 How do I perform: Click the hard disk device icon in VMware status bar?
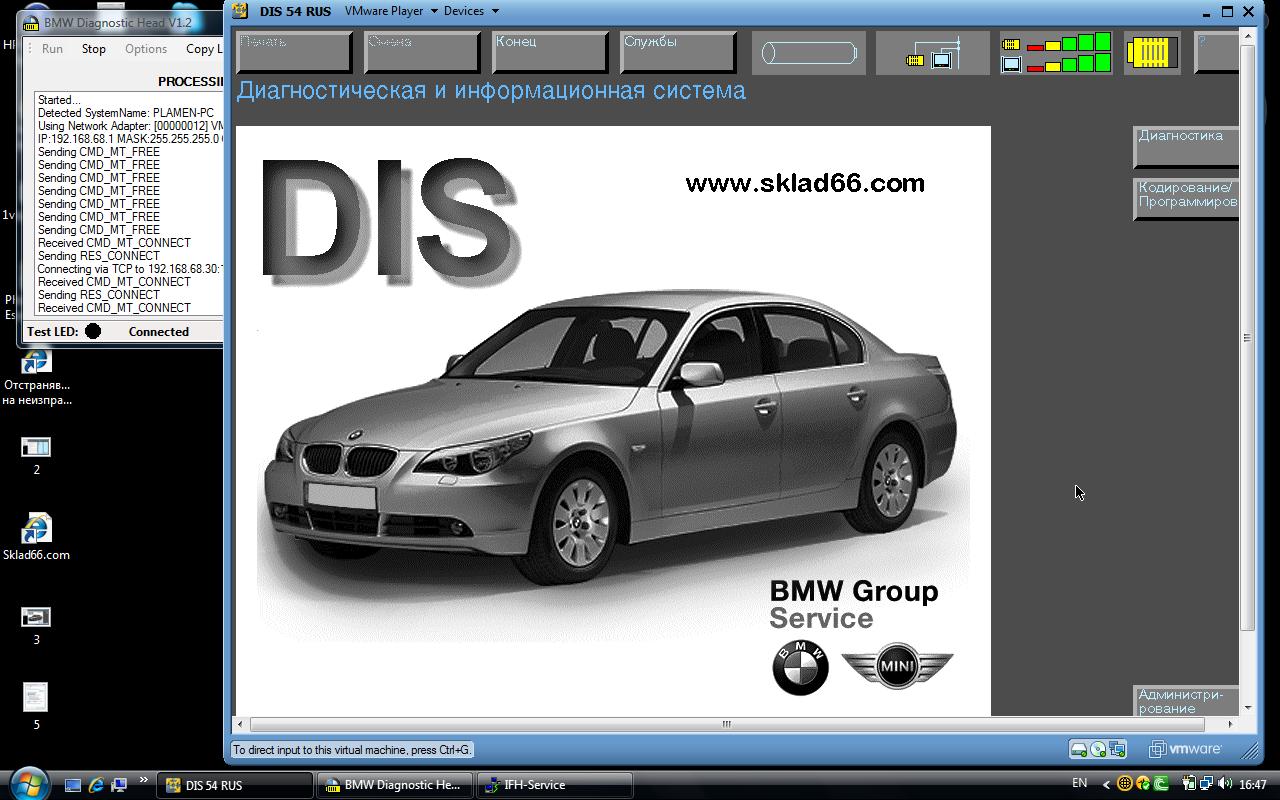pos(1079,749)
